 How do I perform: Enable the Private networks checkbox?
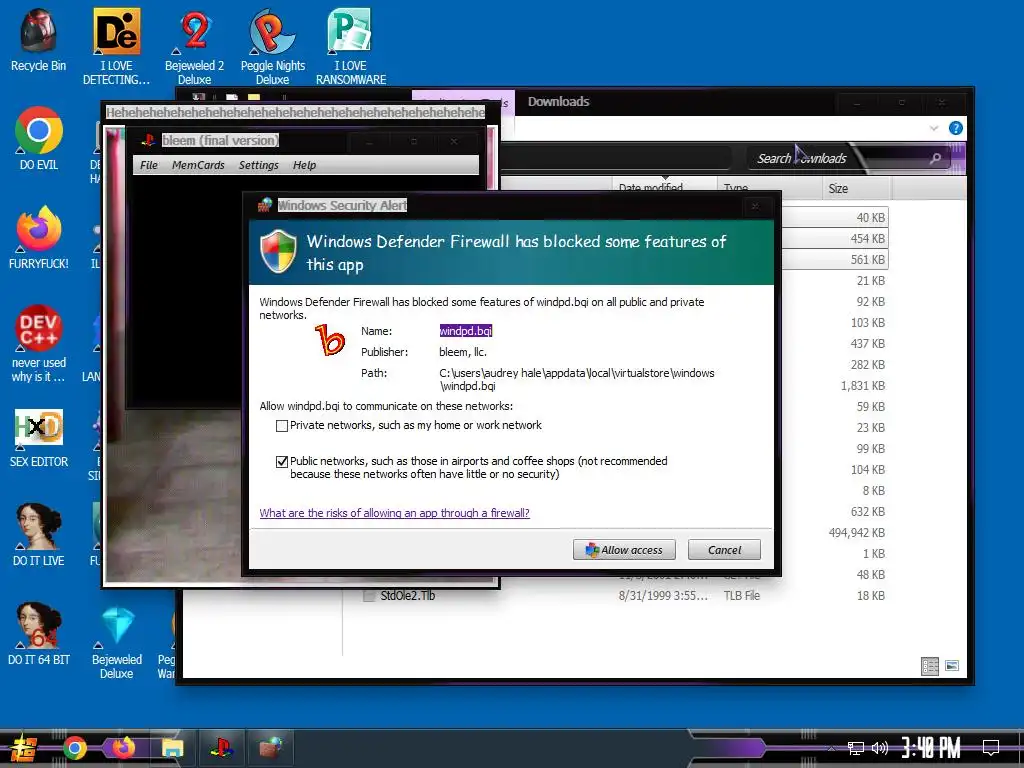tap(281, 426)
